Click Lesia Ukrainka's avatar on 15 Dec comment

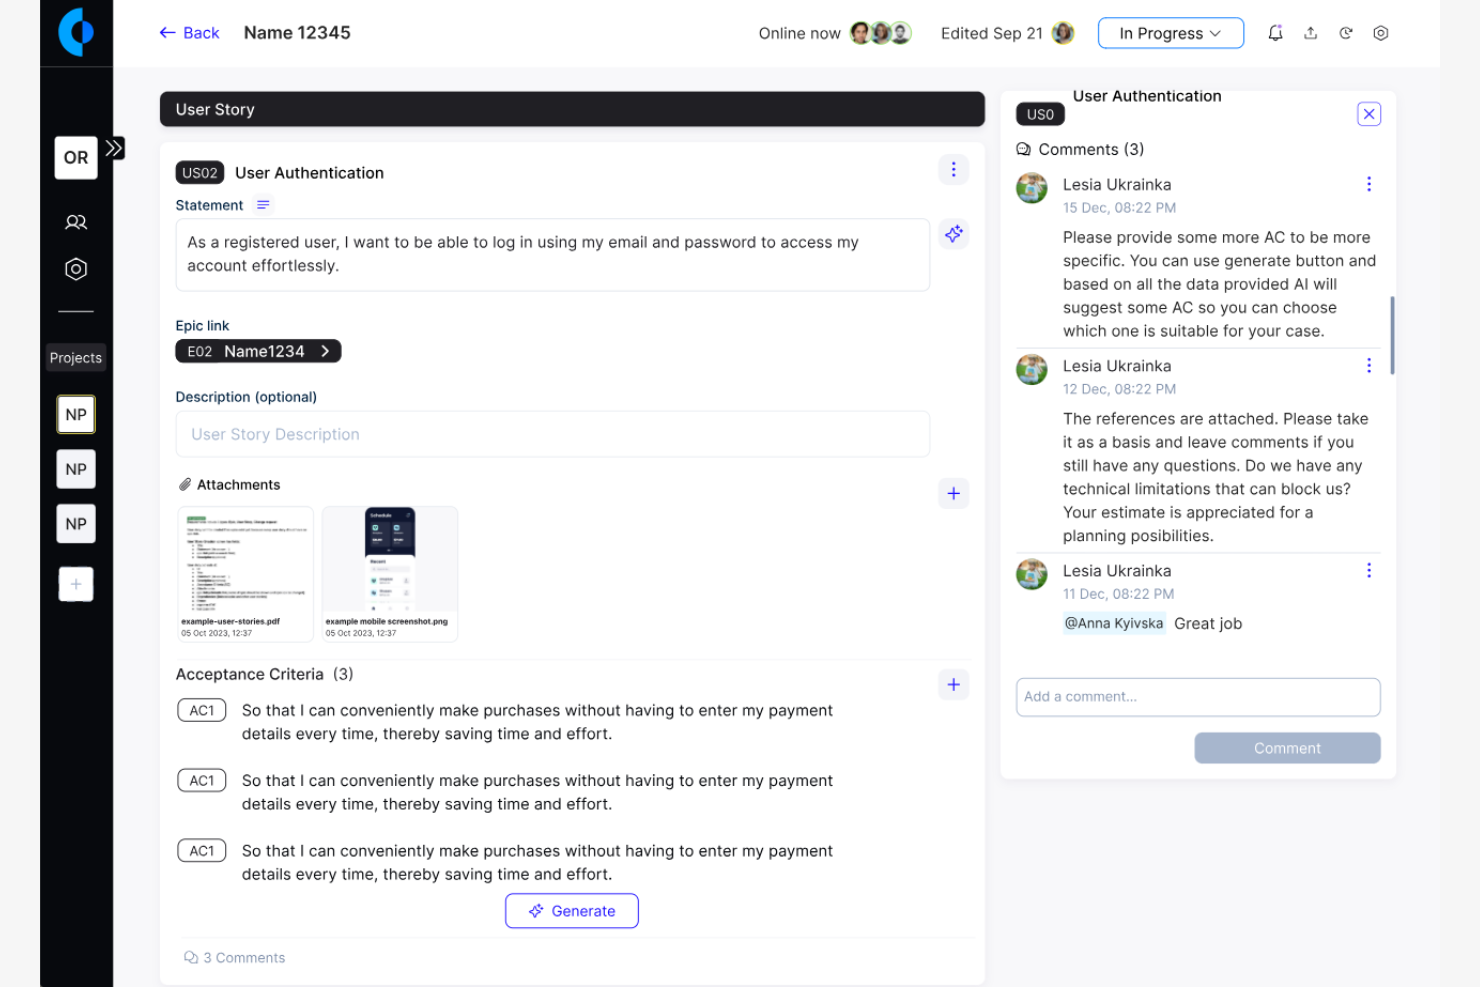coord(1032,188)
